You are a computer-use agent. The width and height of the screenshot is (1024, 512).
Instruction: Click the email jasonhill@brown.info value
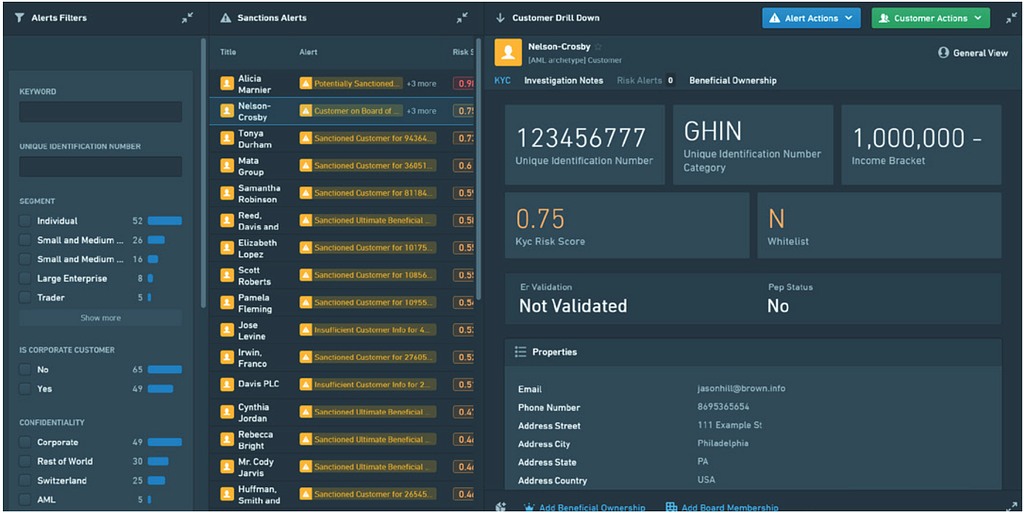pyautogui.click(x=741, y=389)
